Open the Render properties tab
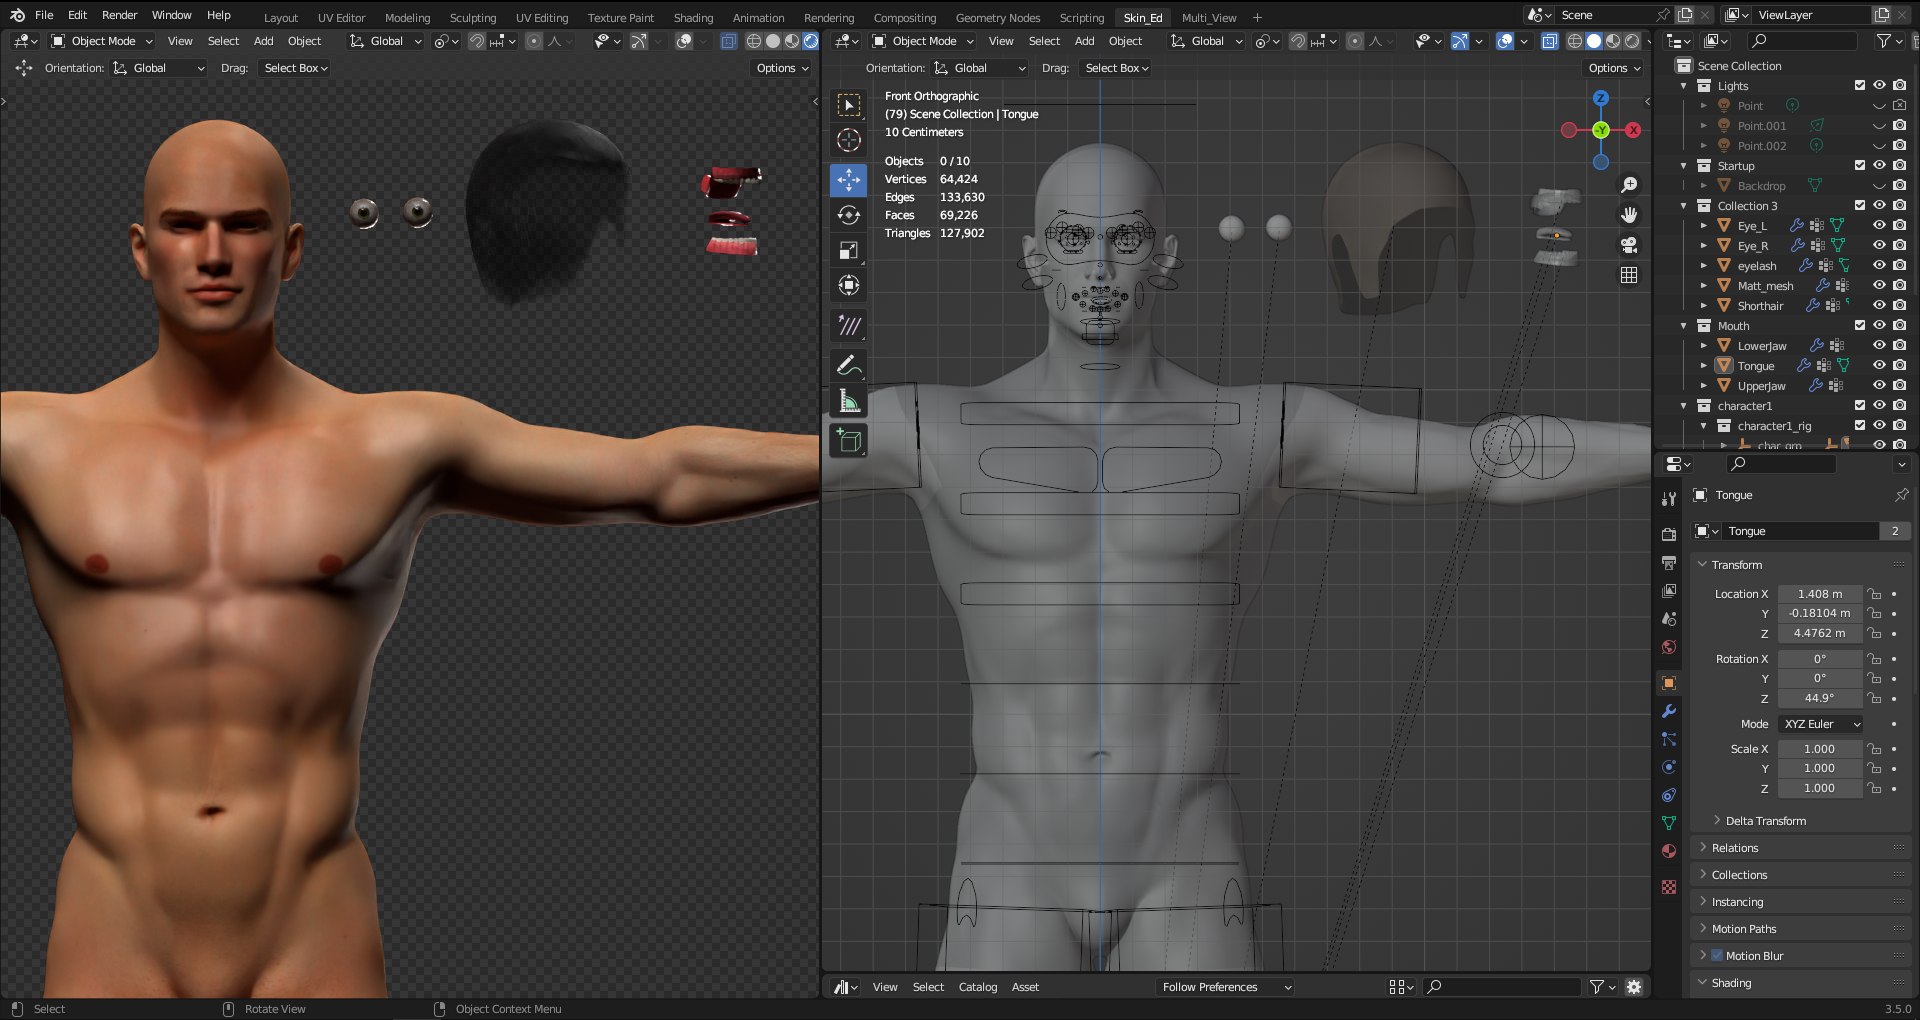This screenshot has width=1920, height=1020. click(1668, 535)
